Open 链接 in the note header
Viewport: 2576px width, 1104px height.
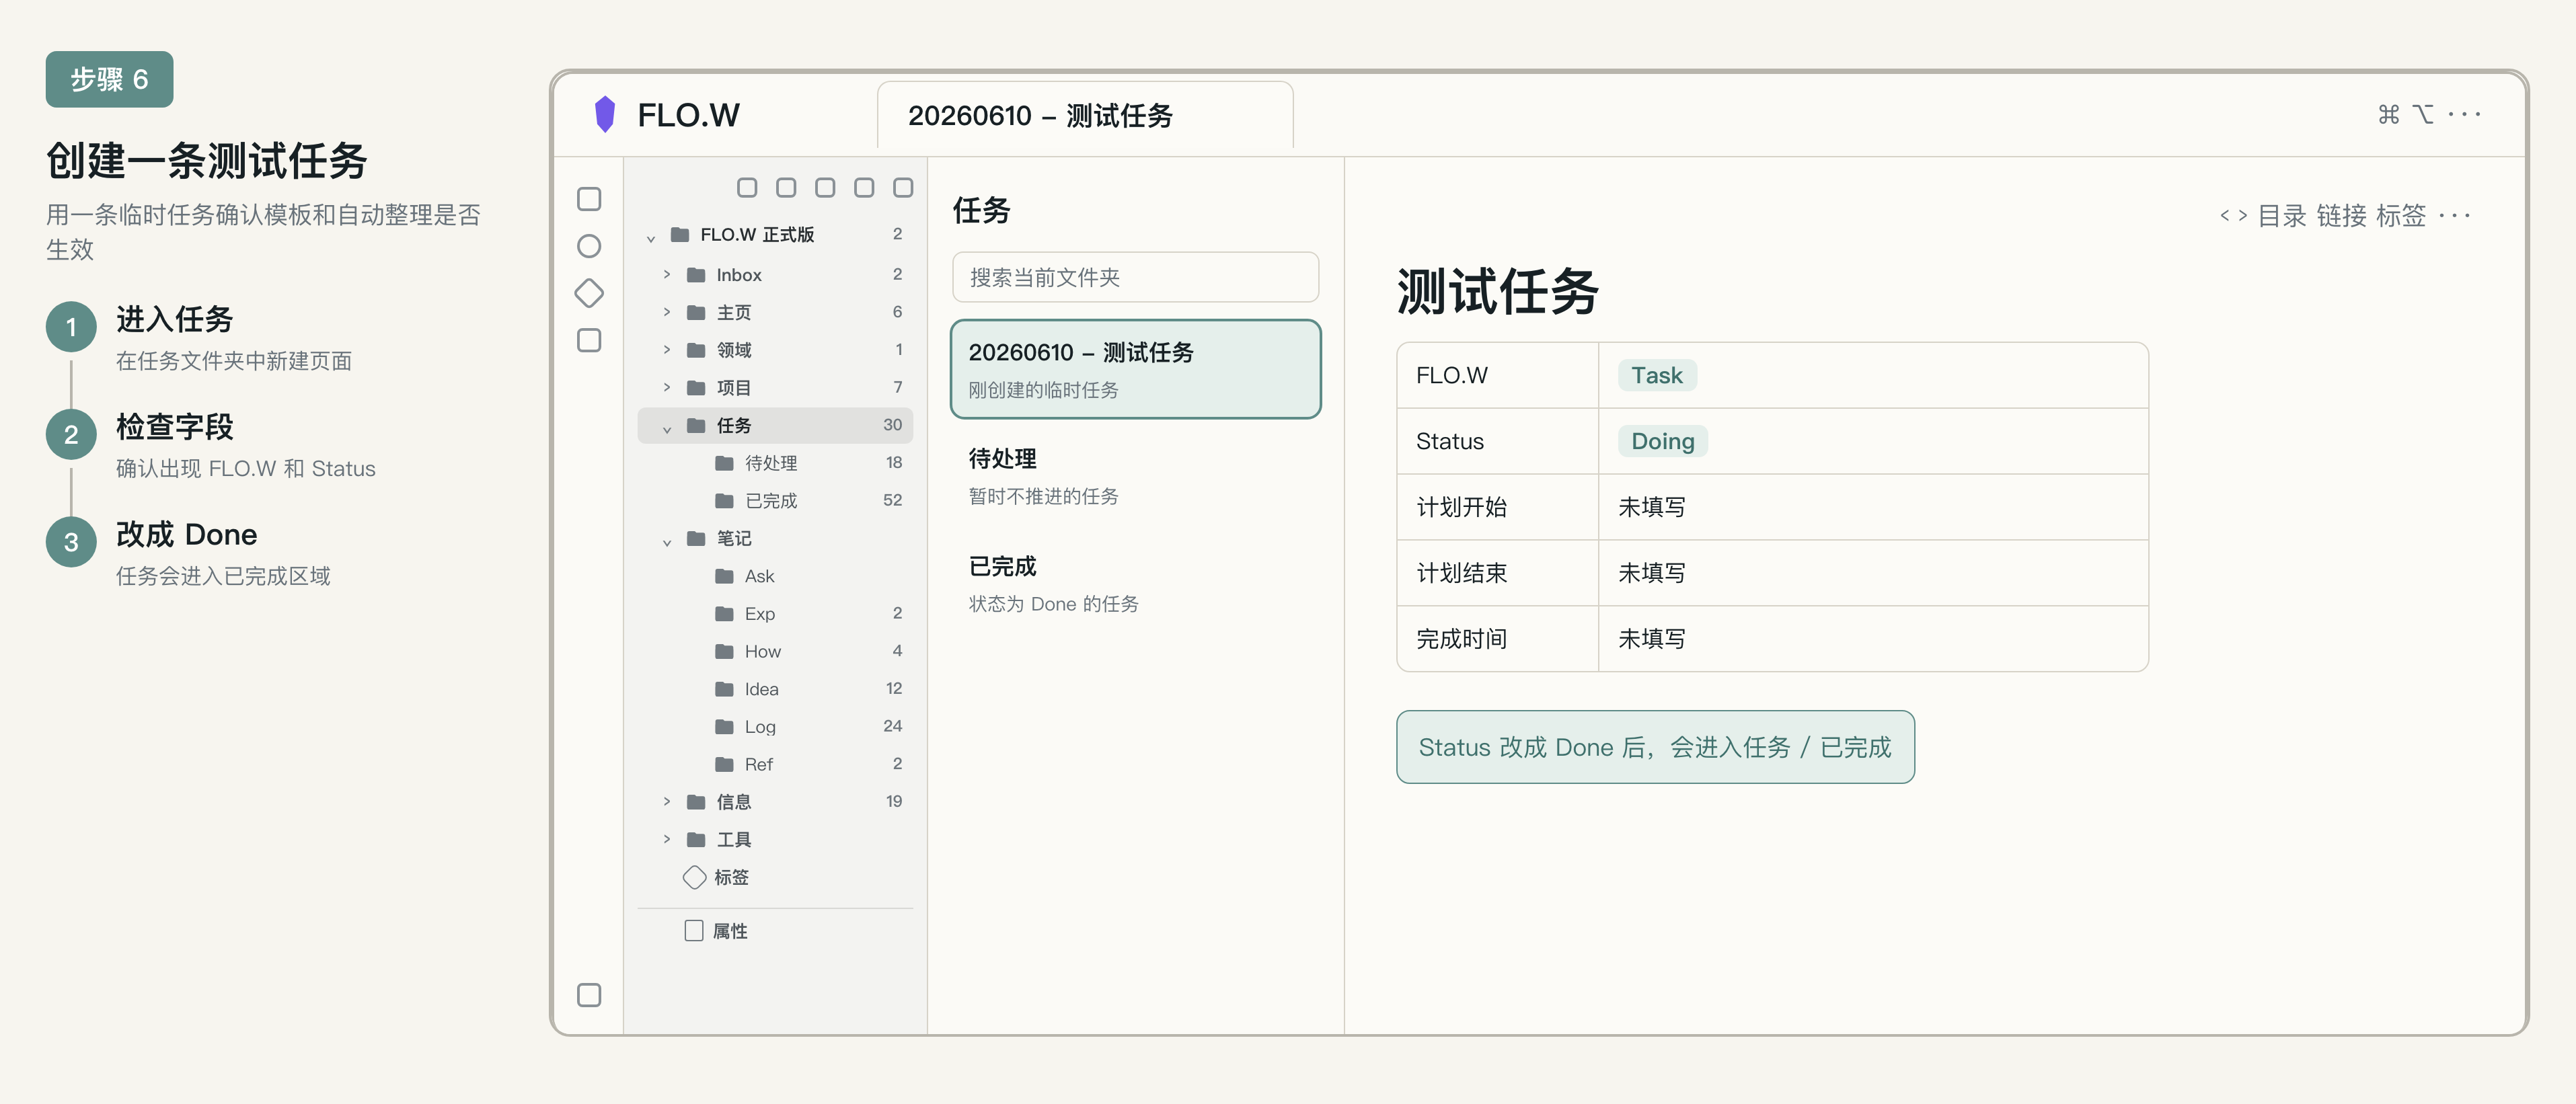[x=2342, y=215]
